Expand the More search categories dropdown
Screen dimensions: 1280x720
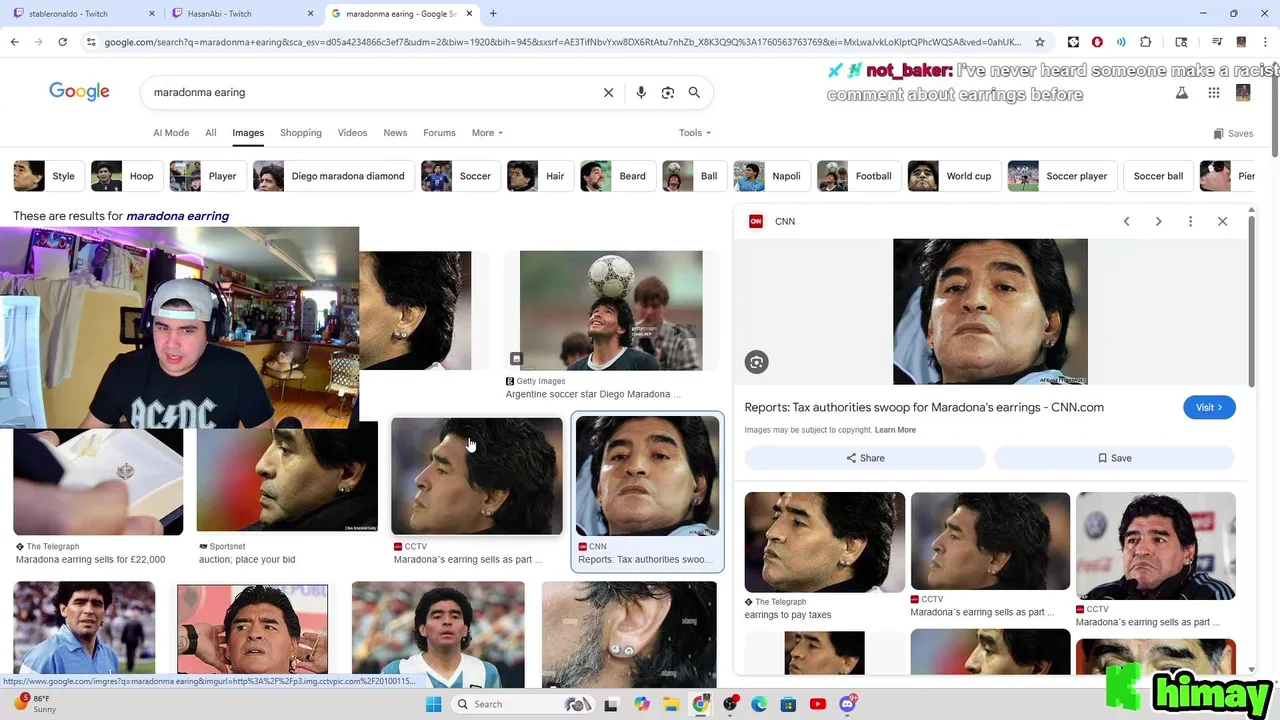[487, 132]
